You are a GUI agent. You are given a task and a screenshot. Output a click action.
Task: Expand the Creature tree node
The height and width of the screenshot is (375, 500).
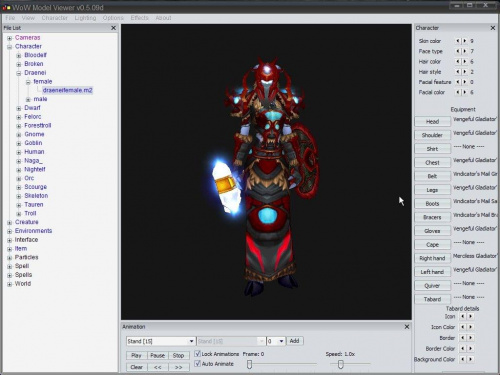point(10,222)
